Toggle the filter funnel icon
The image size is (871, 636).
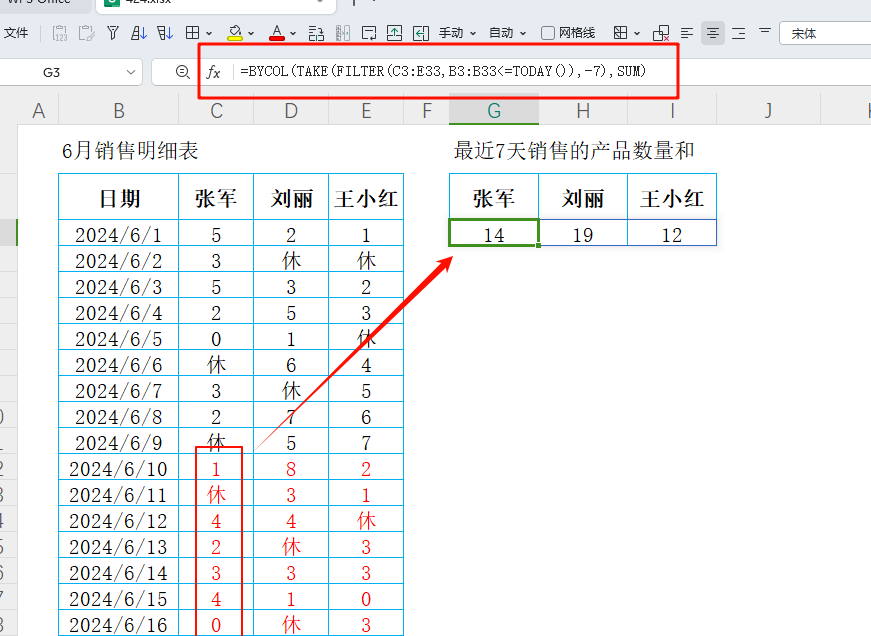pos(113,33)
